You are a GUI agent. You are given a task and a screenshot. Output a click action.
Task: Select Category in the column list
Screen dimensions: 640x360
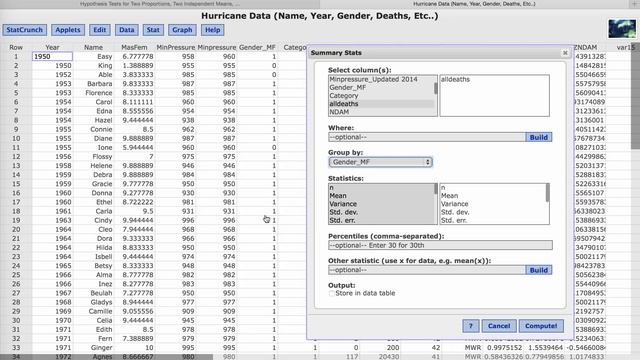coord(344,96)
